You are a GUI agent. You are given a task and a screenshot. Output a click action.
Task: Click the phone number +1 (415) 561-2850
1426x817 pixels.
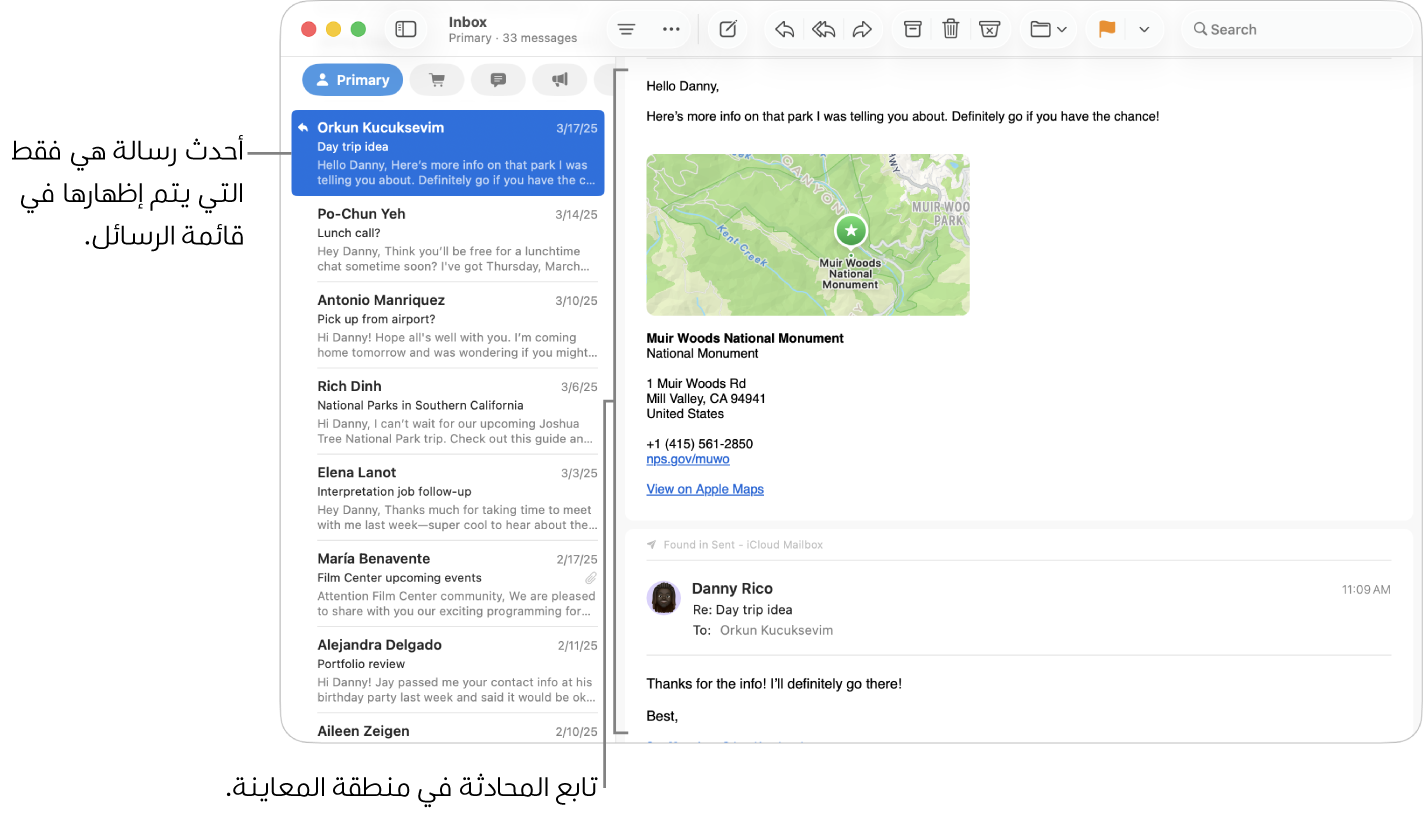[700, 444]
